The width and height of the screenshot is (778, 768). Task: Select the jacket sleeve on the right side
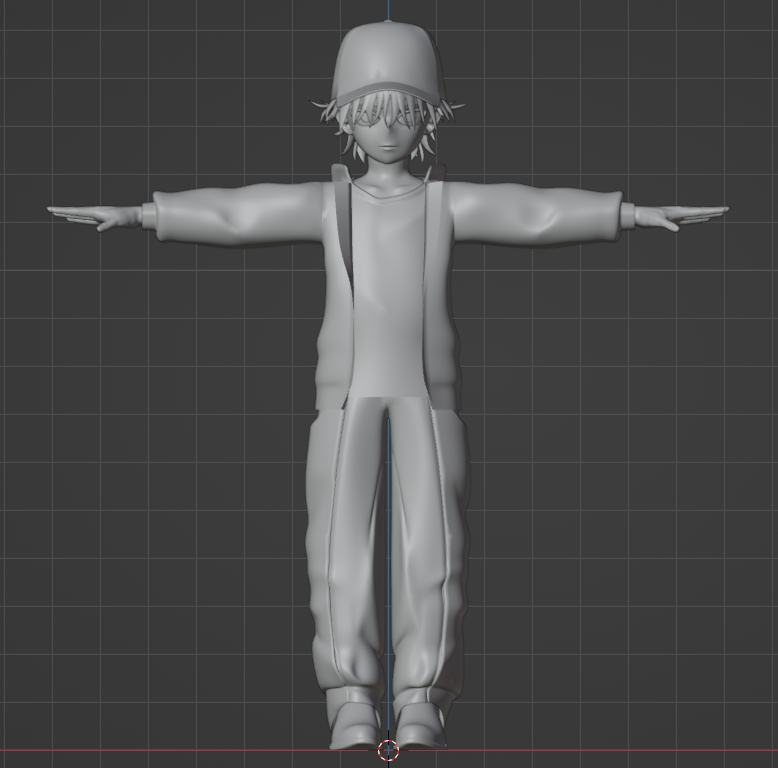[538, 214]
